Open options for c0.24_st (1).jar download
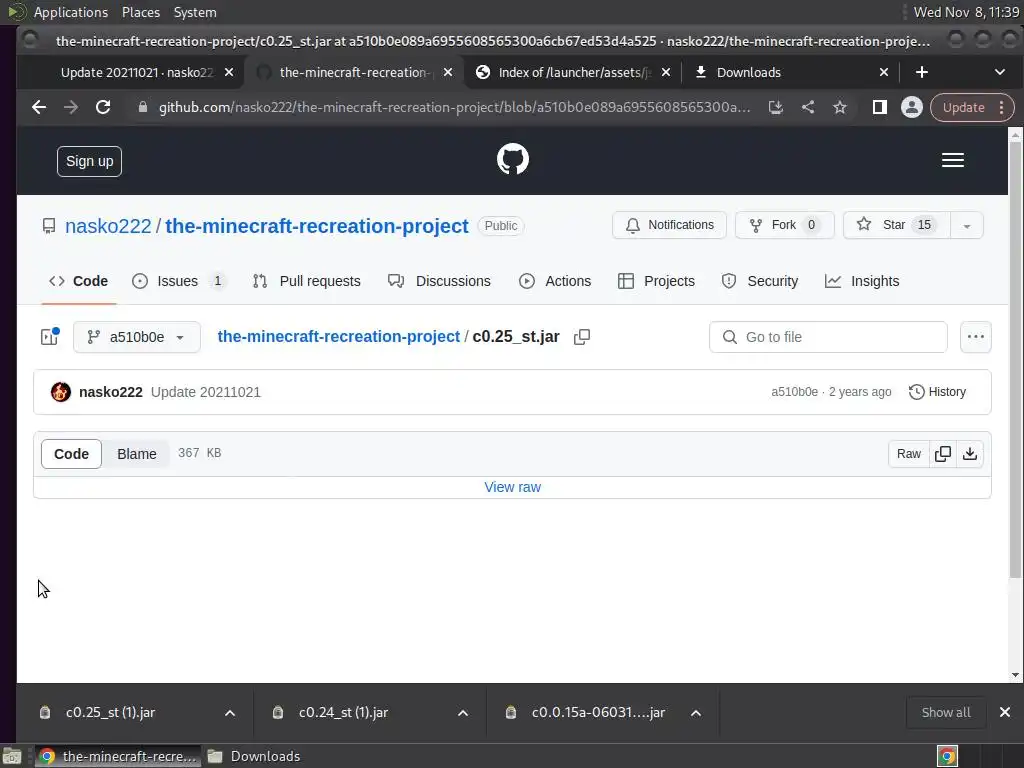The width and height of the screenshot is (1024, 768). pyautogui.click(x=463, y=712)
